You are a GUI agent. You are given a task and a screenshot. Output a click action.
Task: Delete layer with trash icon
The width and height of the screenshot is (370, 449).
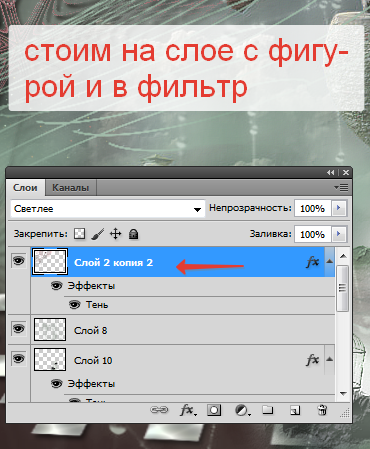coord(322,410)
